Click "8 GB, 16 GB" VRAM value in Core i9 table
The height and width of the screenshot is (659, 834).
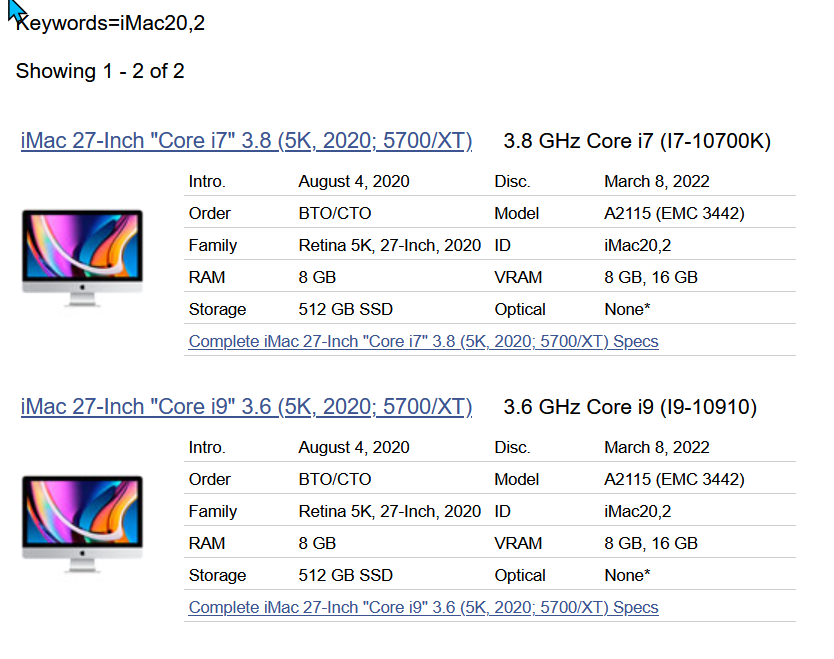pyautogui.click(x=651, y=543)
